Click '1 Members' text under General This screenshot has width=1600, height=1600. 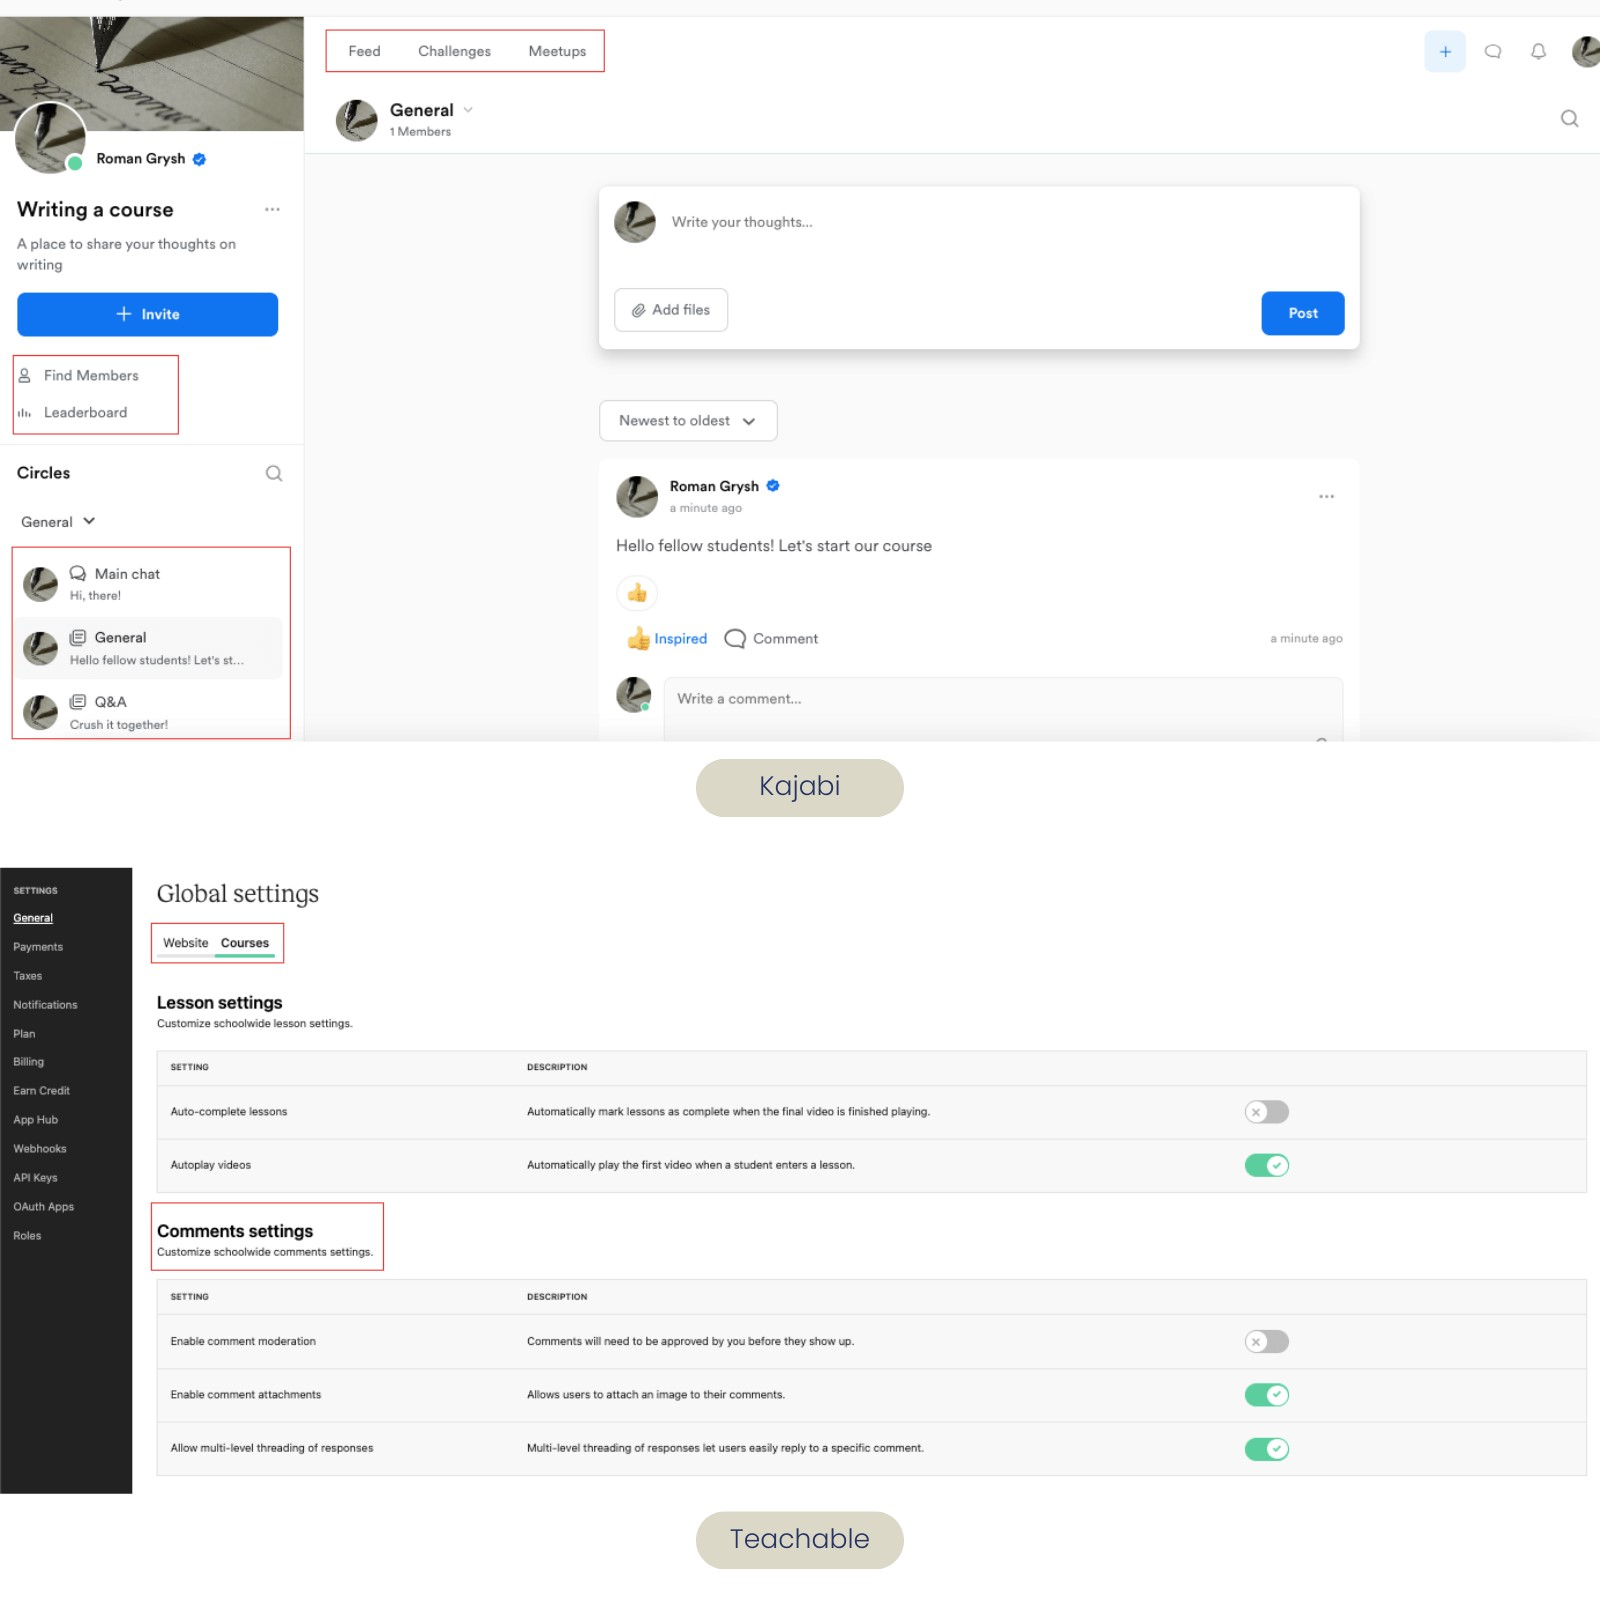click(x=420, y=132)
